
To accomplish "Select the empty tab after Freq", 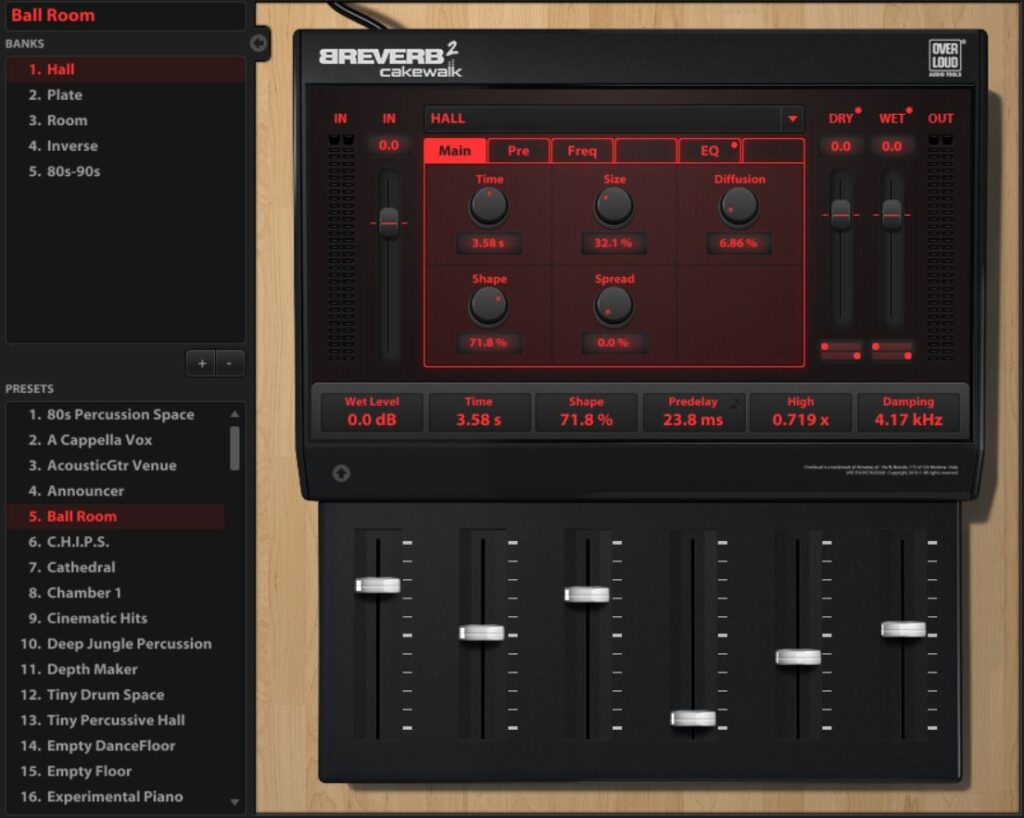I will click(x=646, y=151).
